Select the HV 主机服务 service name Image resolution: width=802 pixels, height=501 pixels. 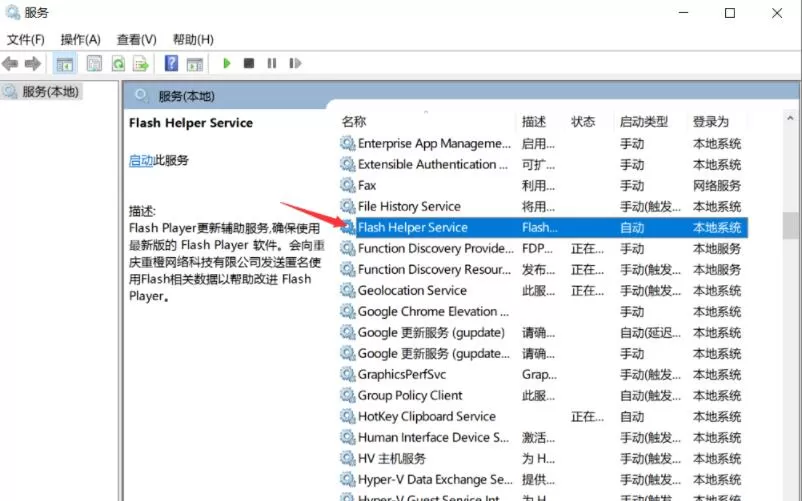click(x=392, y=459)
